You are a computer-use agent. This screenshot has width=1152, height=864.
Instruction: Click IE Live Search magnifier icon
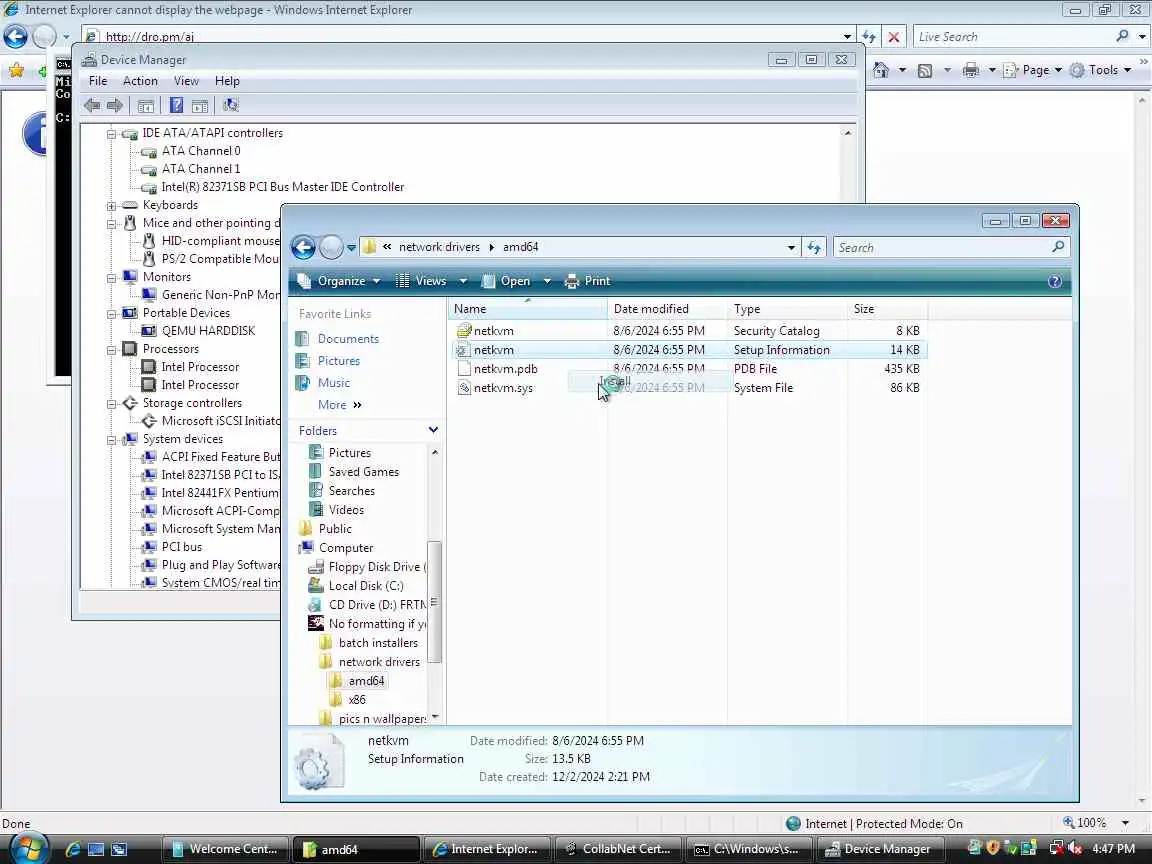coord(1122,36)
